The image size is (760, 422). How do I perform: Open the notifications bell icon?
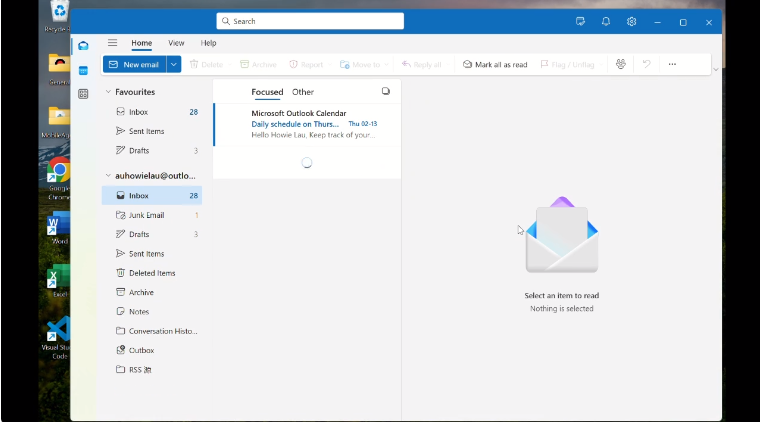point(606,21)
